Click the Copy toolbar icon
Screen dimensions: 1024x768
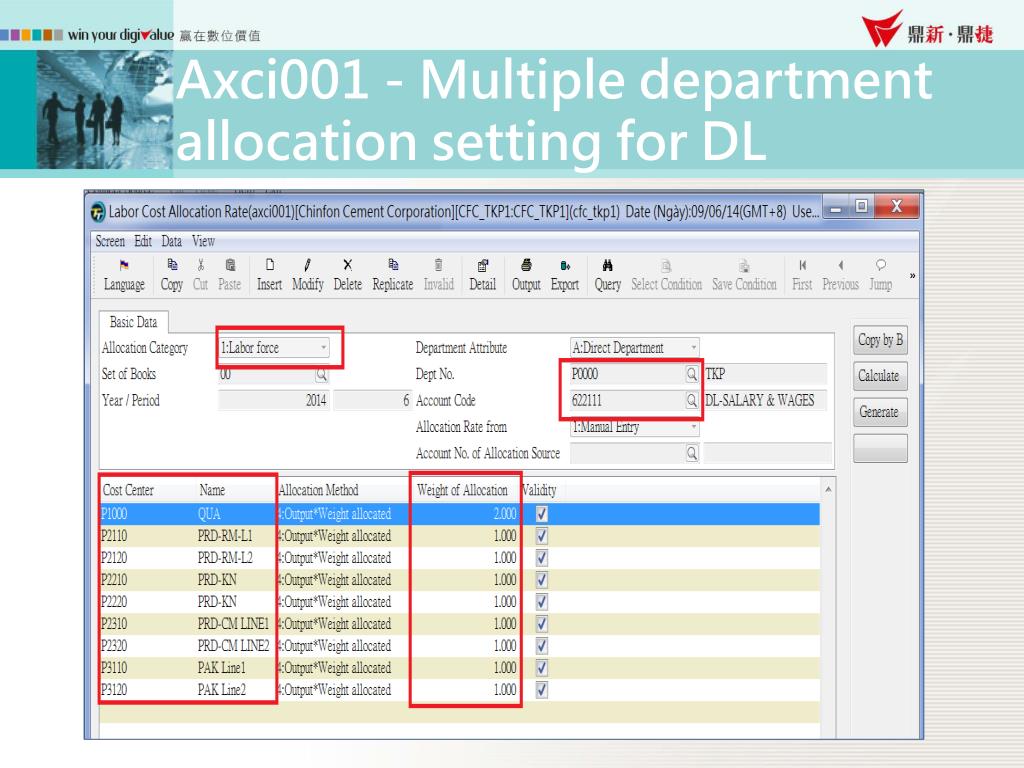coord(172,264)
